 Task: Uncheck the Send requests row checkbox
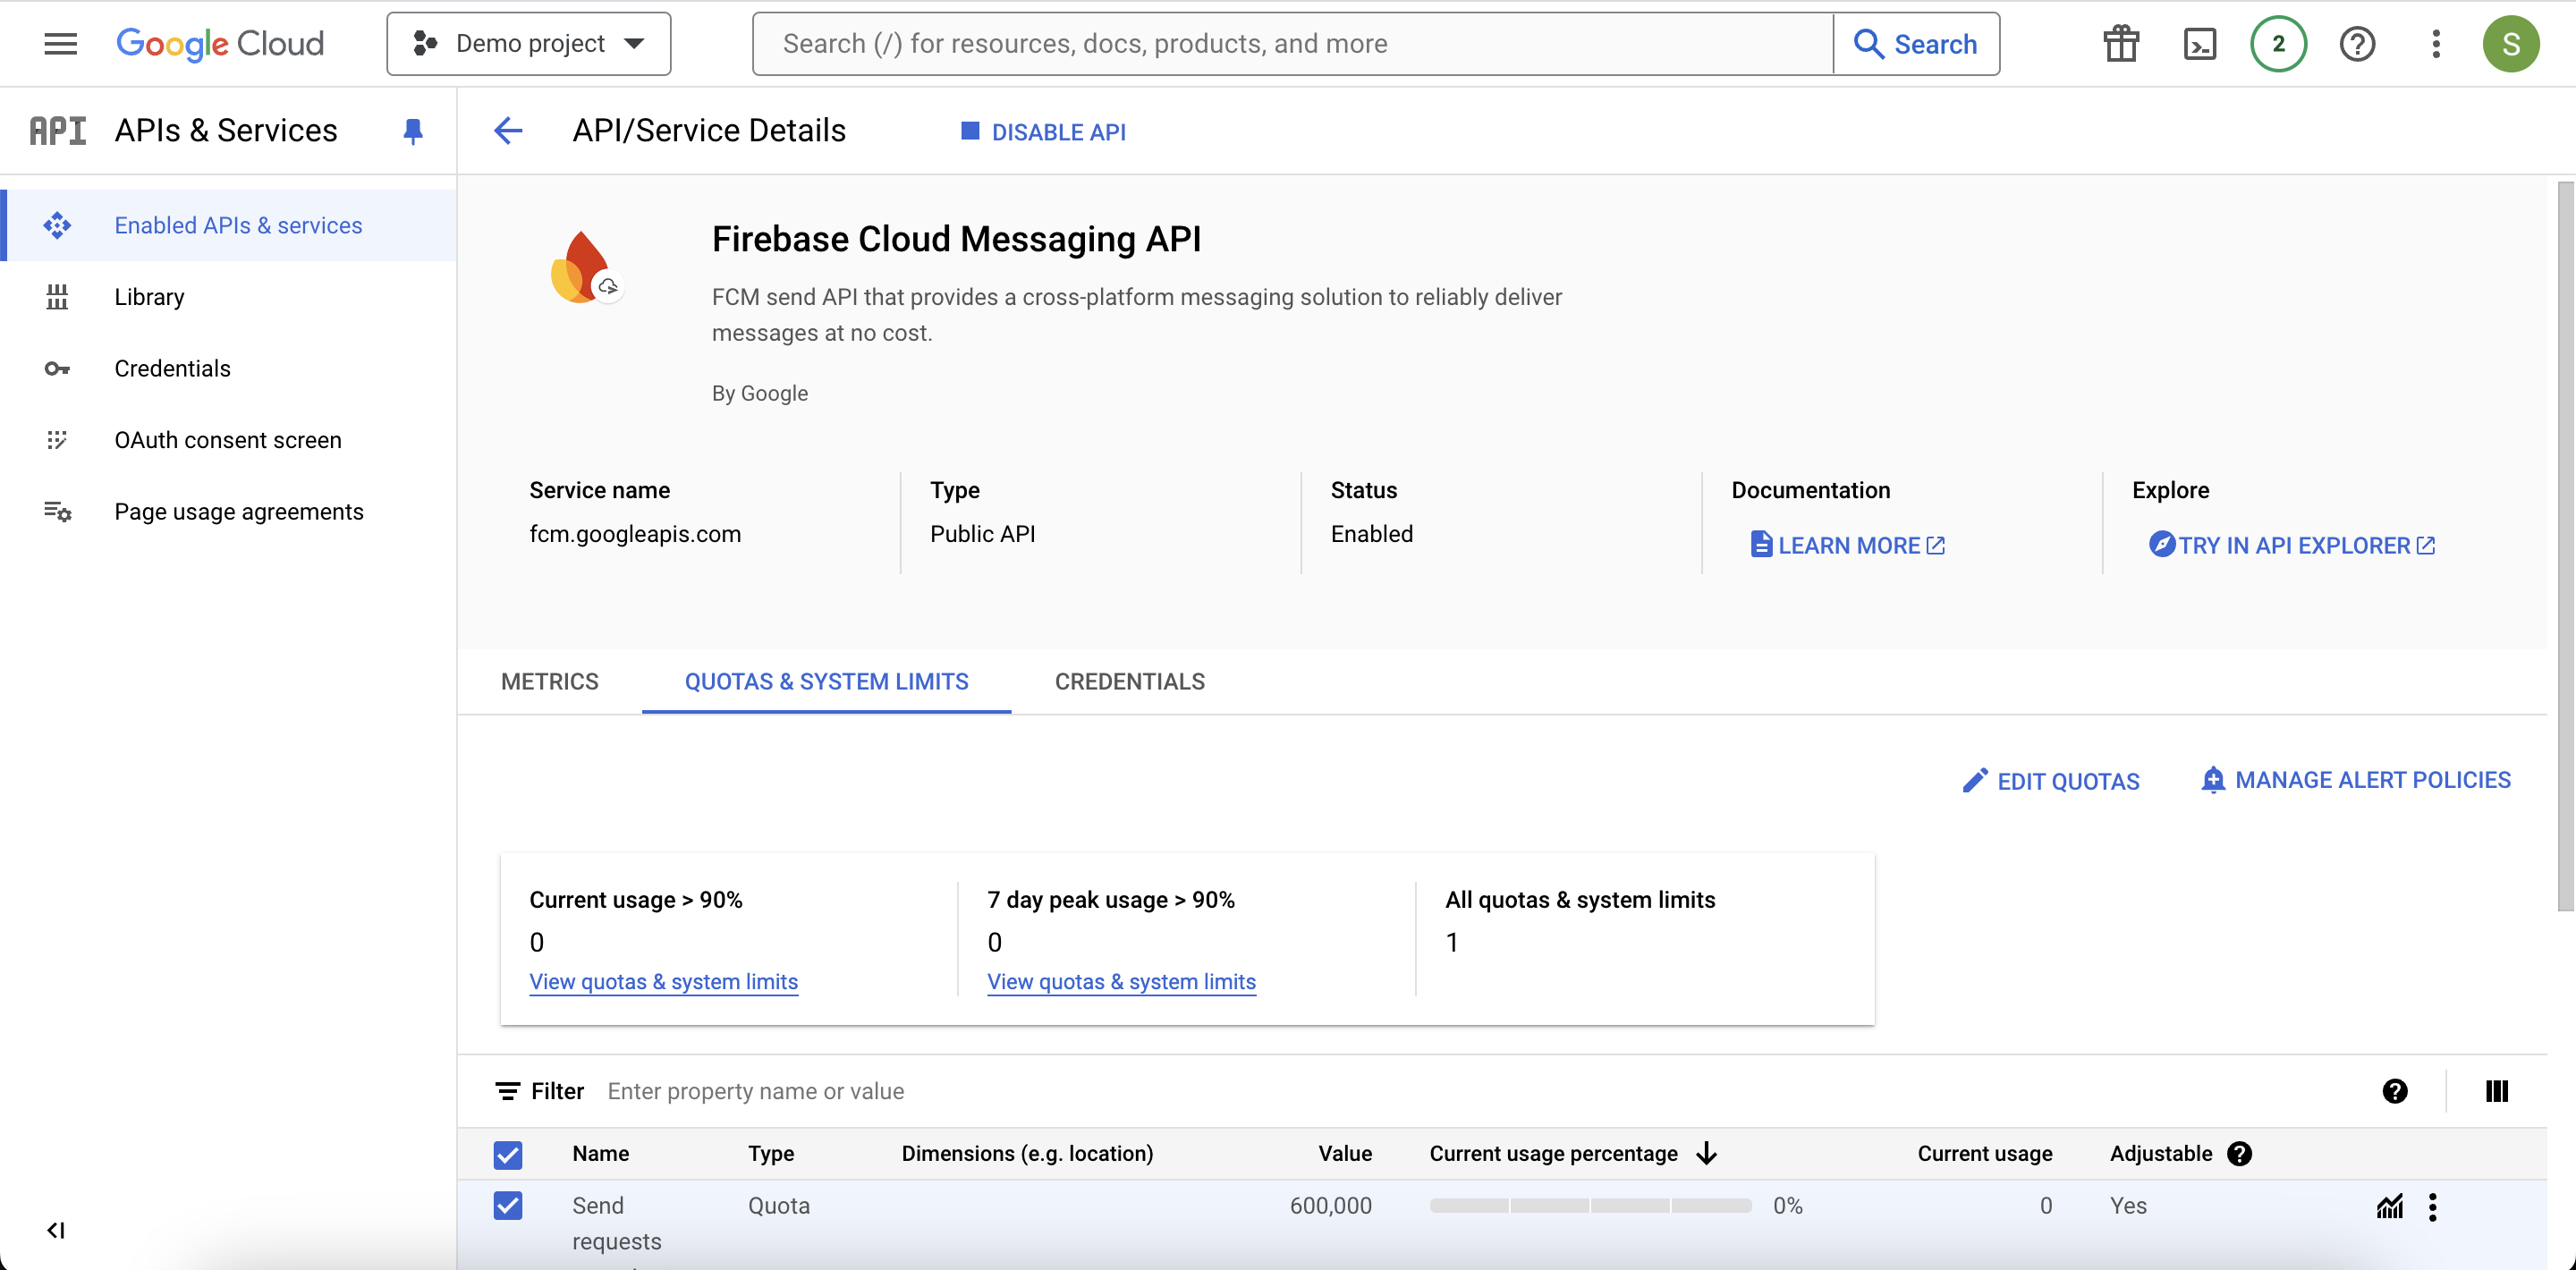coord(508,1206)
